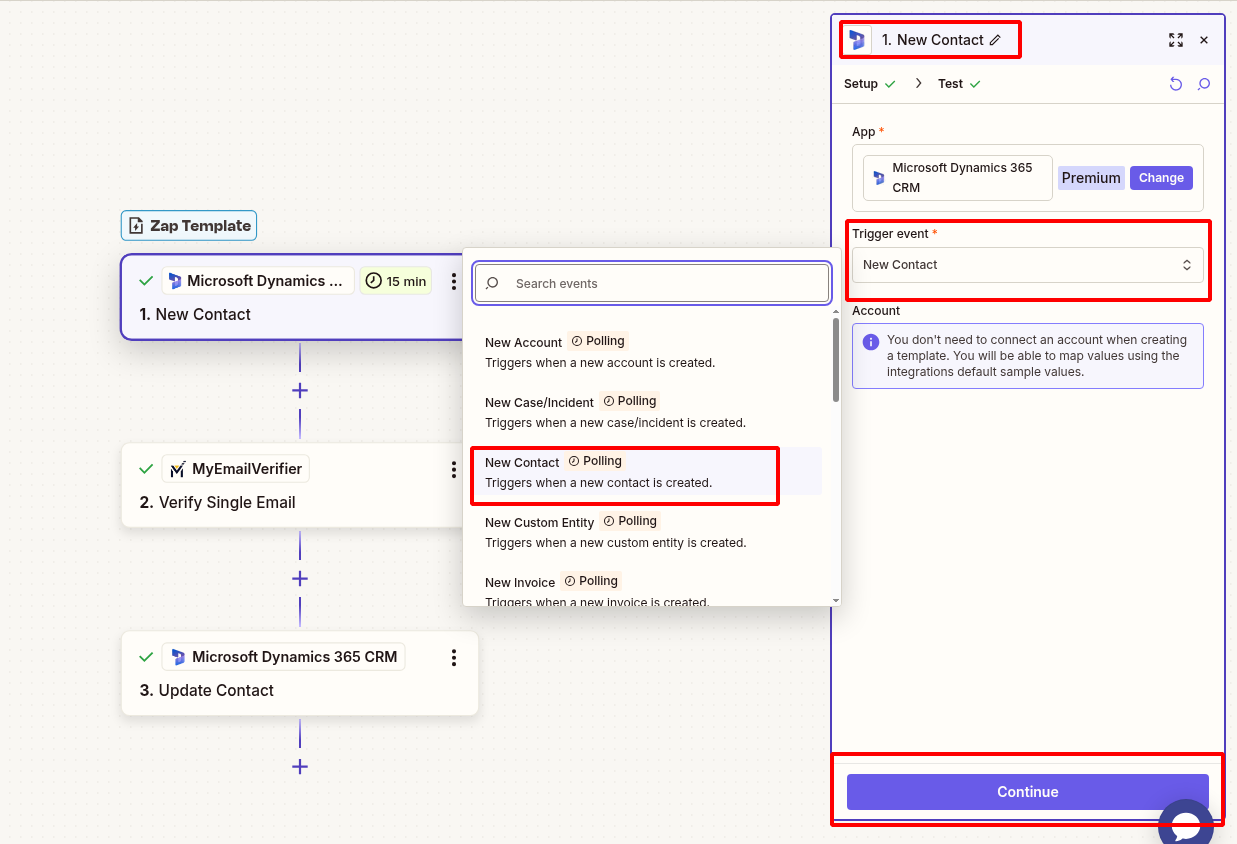Click the Microsoft Dynamics 365 icon on step 1

pos(178,280)
